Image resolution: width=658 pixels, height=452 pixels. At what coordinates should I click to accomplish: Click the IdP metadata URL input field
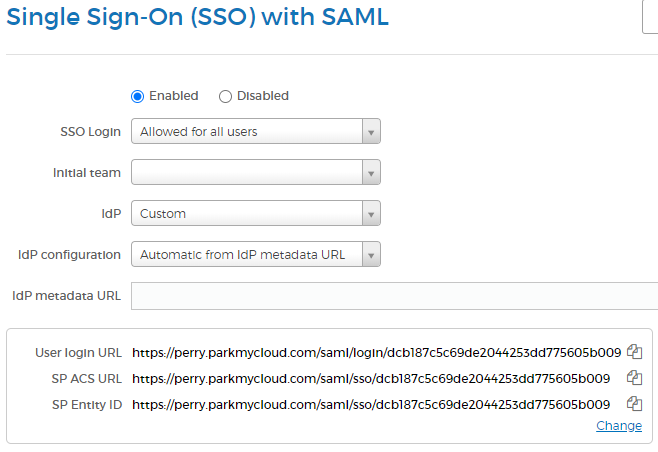[394, 296]
